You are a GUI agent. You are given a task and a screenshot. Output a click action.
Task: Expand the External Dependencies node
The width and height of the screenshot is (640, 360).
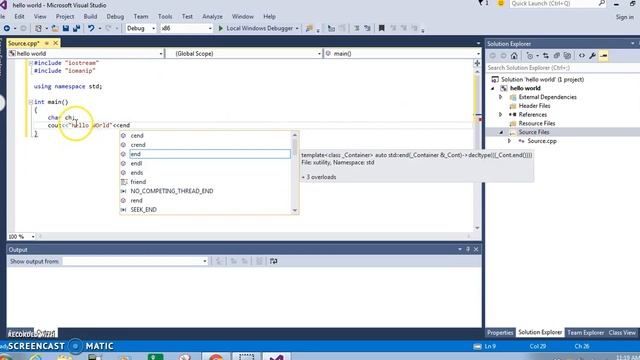[x=500, y=97]
